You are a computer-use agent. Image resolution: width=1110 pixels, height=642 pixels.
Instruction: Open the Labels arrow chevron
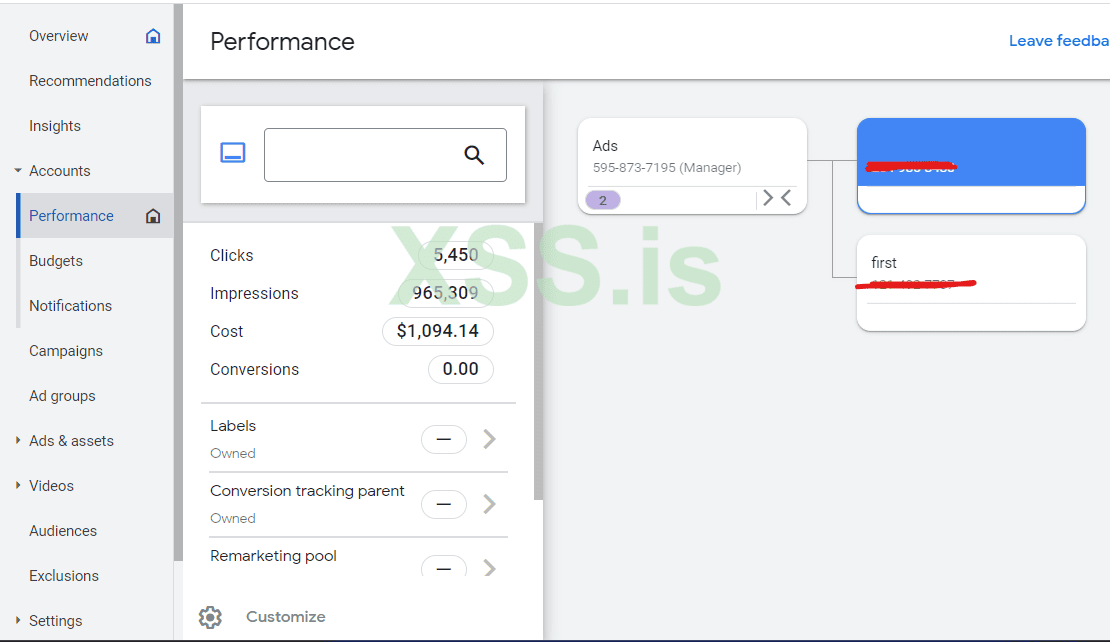tap(489, 439)
